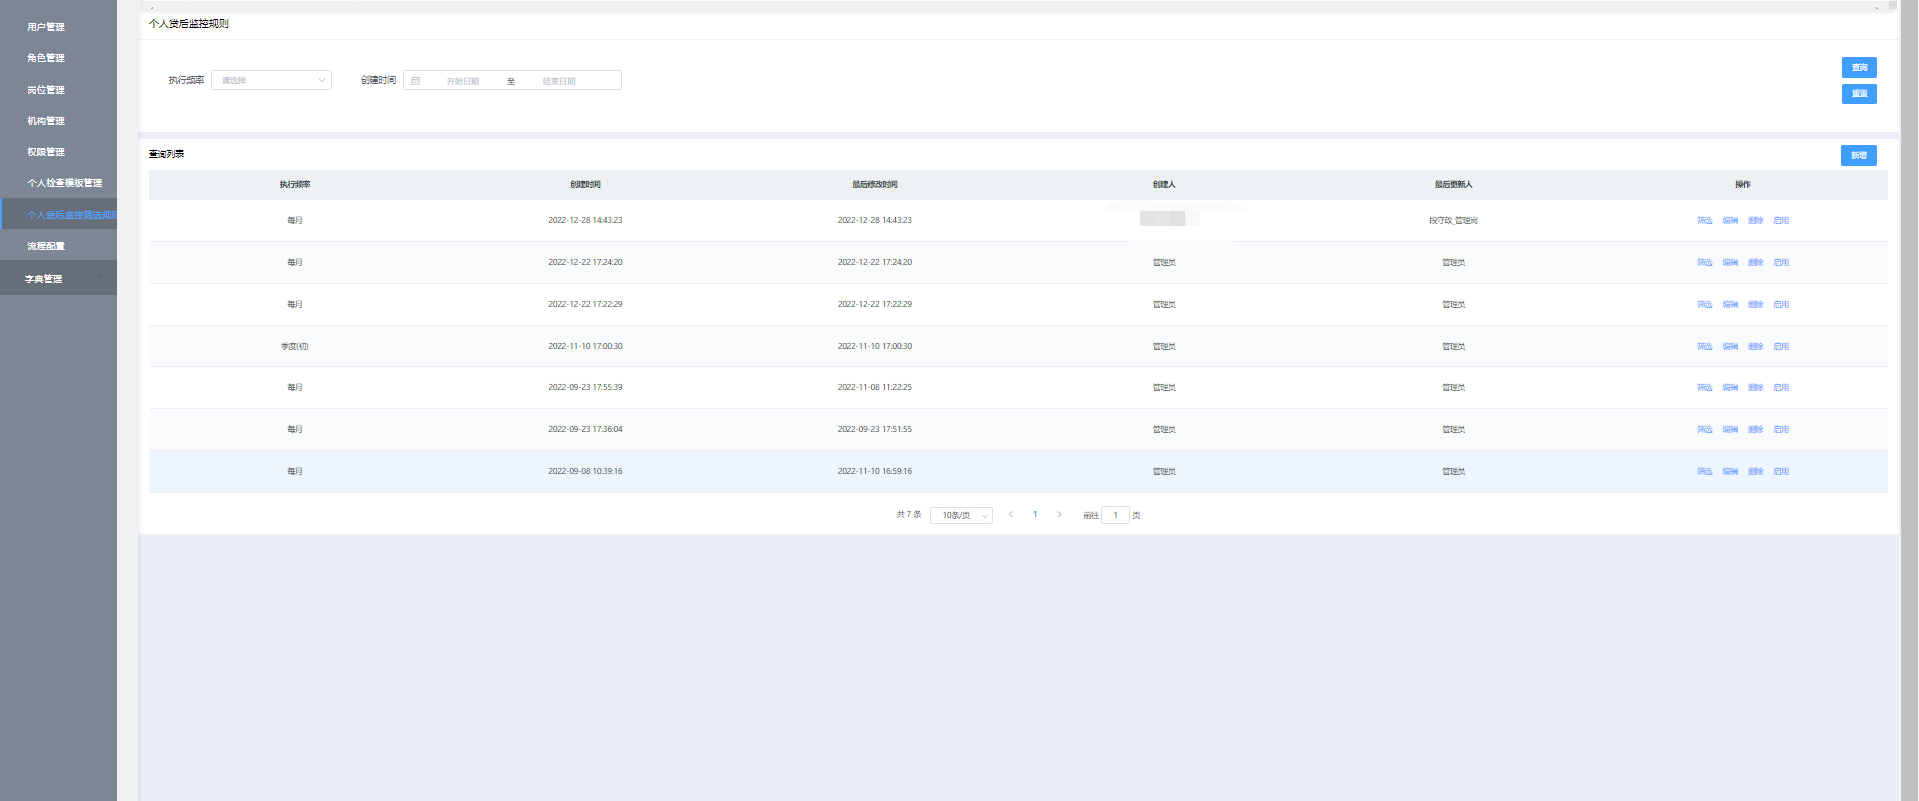
Task: Click the 新增 add button
Action: point(1859,156)
